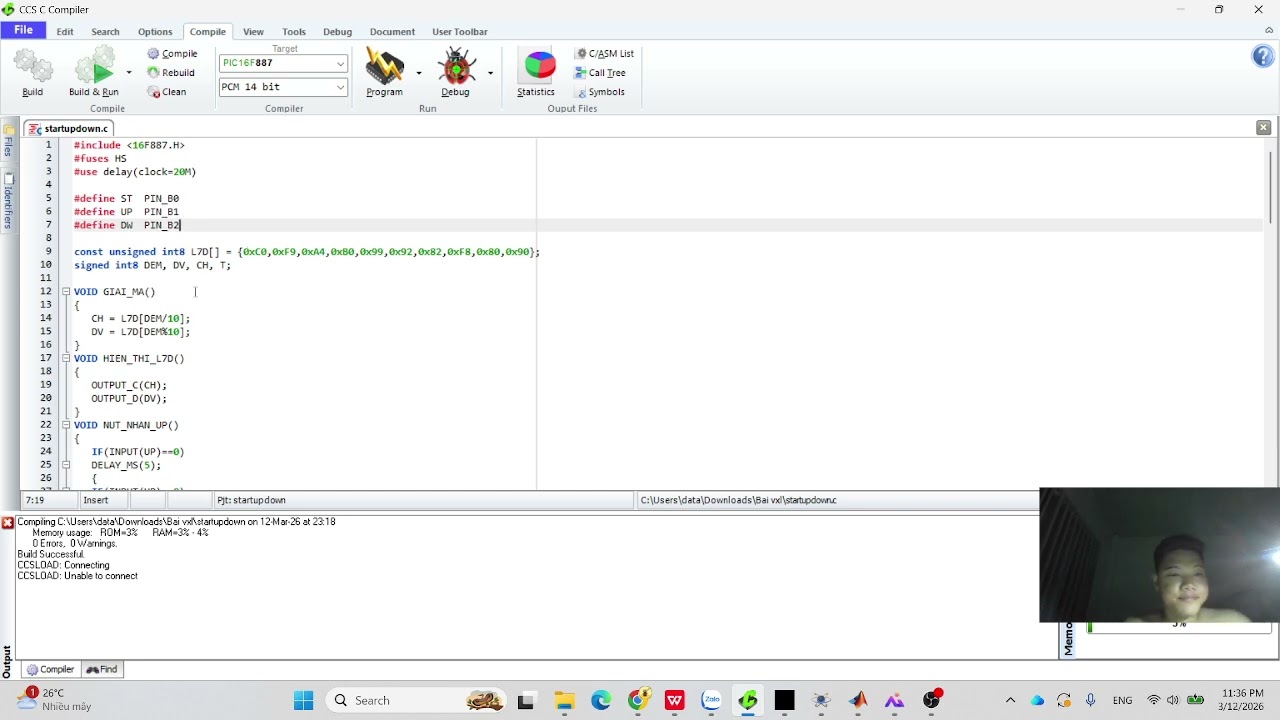
Task: Click the 'CCSLOAD: Unable to connect' output line
Action: (x=77, y=576)
